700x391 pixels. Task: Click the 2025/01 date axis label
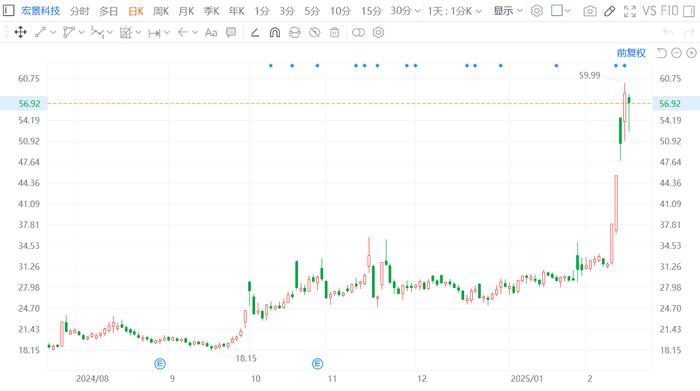pyautogui.click(x=527, y=379)
